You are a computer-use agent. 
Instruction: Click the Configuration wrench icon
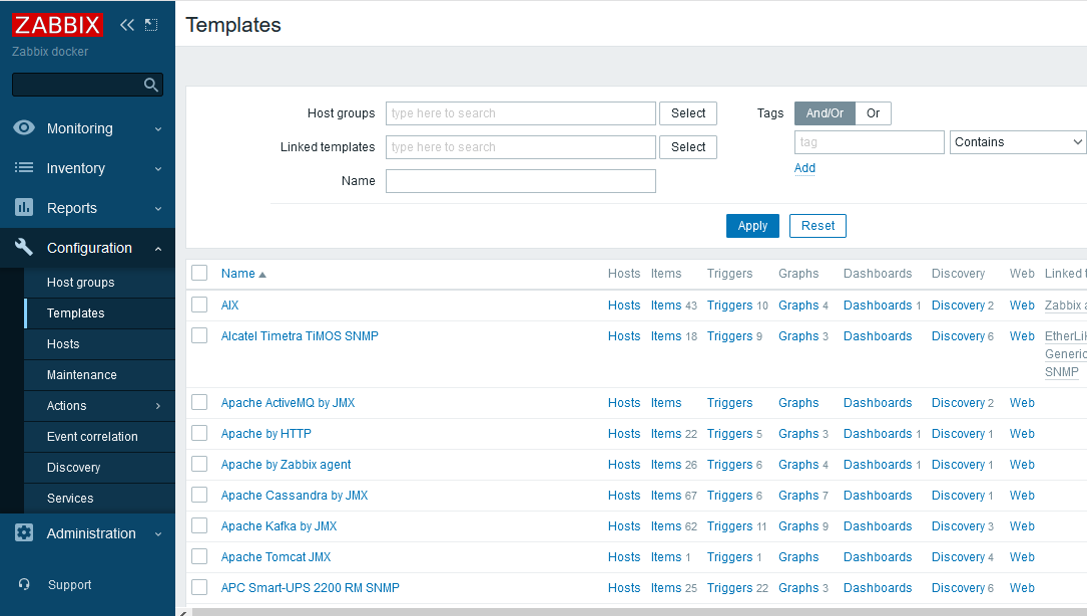24,247
